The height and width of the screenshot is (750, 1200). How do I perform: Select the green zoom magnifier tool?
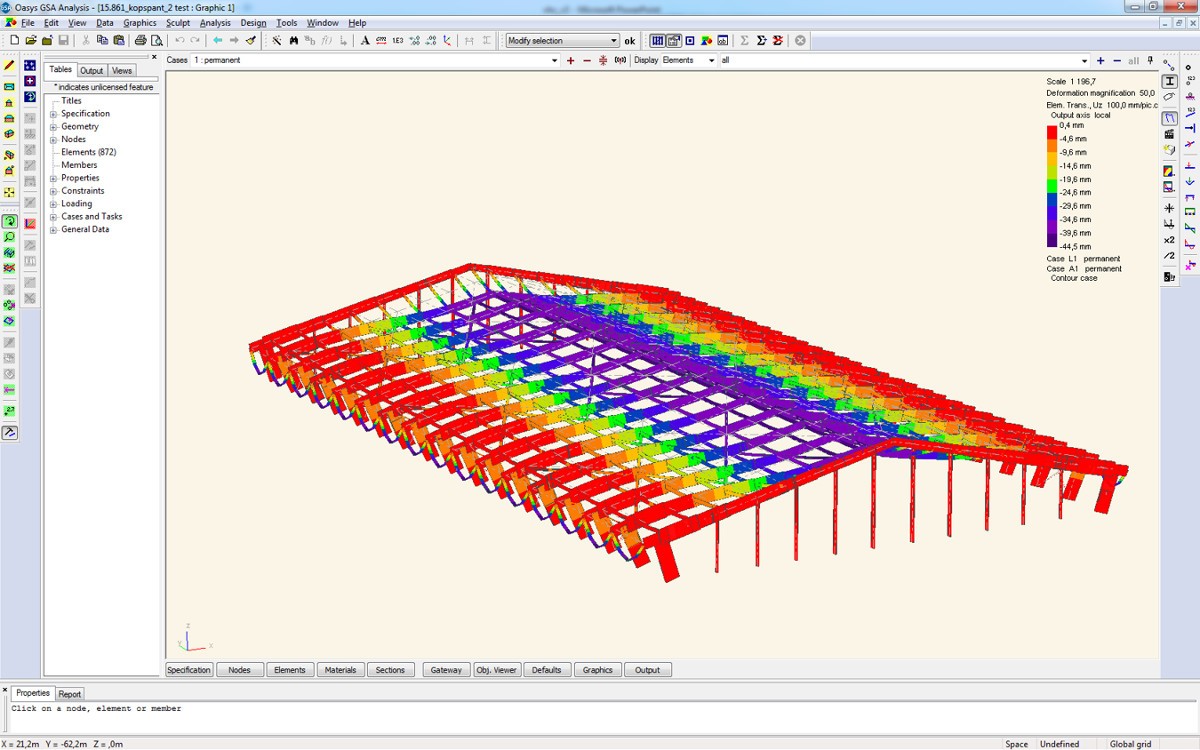9,238
